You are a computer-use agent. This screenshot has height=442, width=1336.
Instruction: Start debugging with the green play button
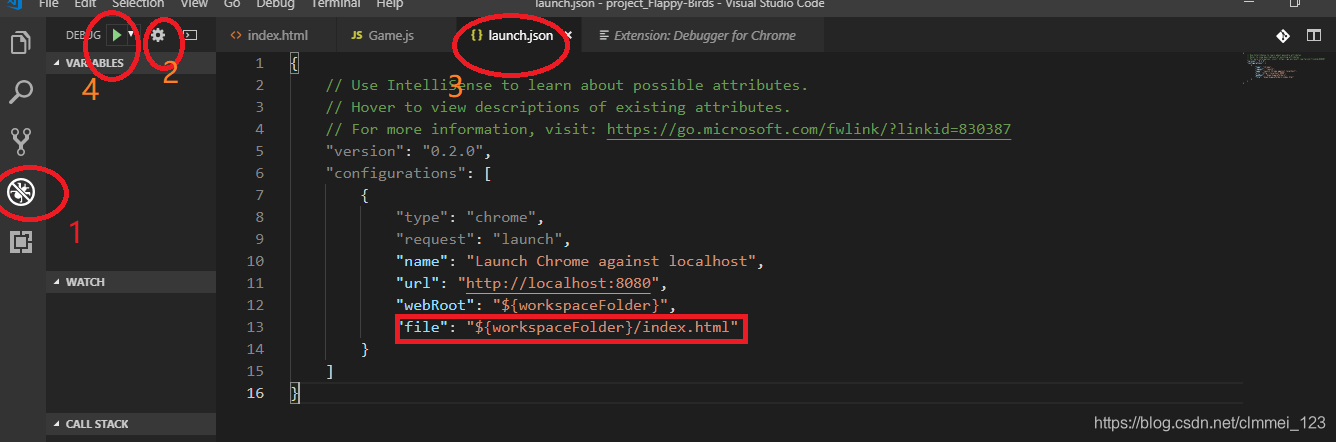(x=117, y=35)
